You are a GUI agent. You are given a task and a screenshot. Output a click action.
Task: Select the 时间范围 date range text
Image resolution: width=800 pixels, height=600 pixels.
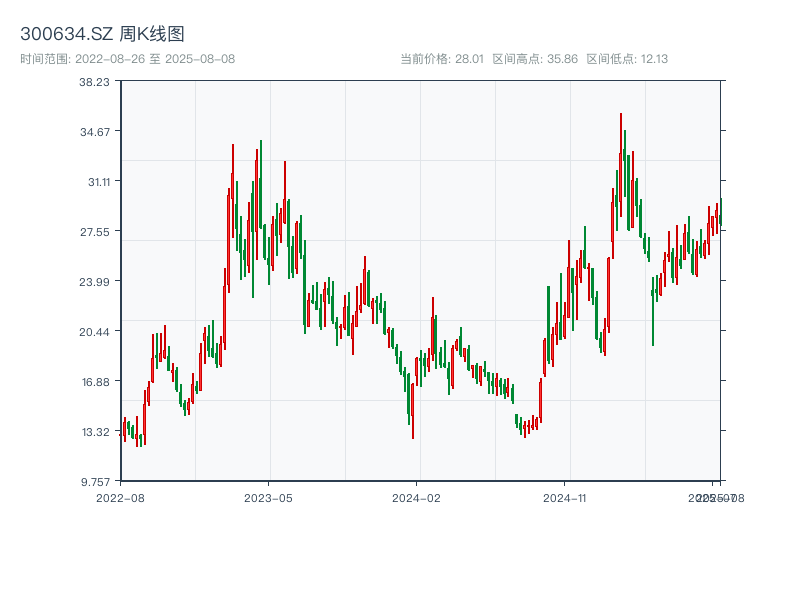coord(127,59)
